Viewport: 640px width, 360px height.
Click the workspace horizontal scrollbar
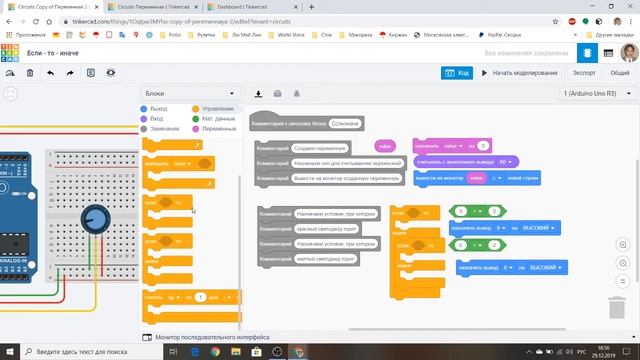[x=457, y=329]
